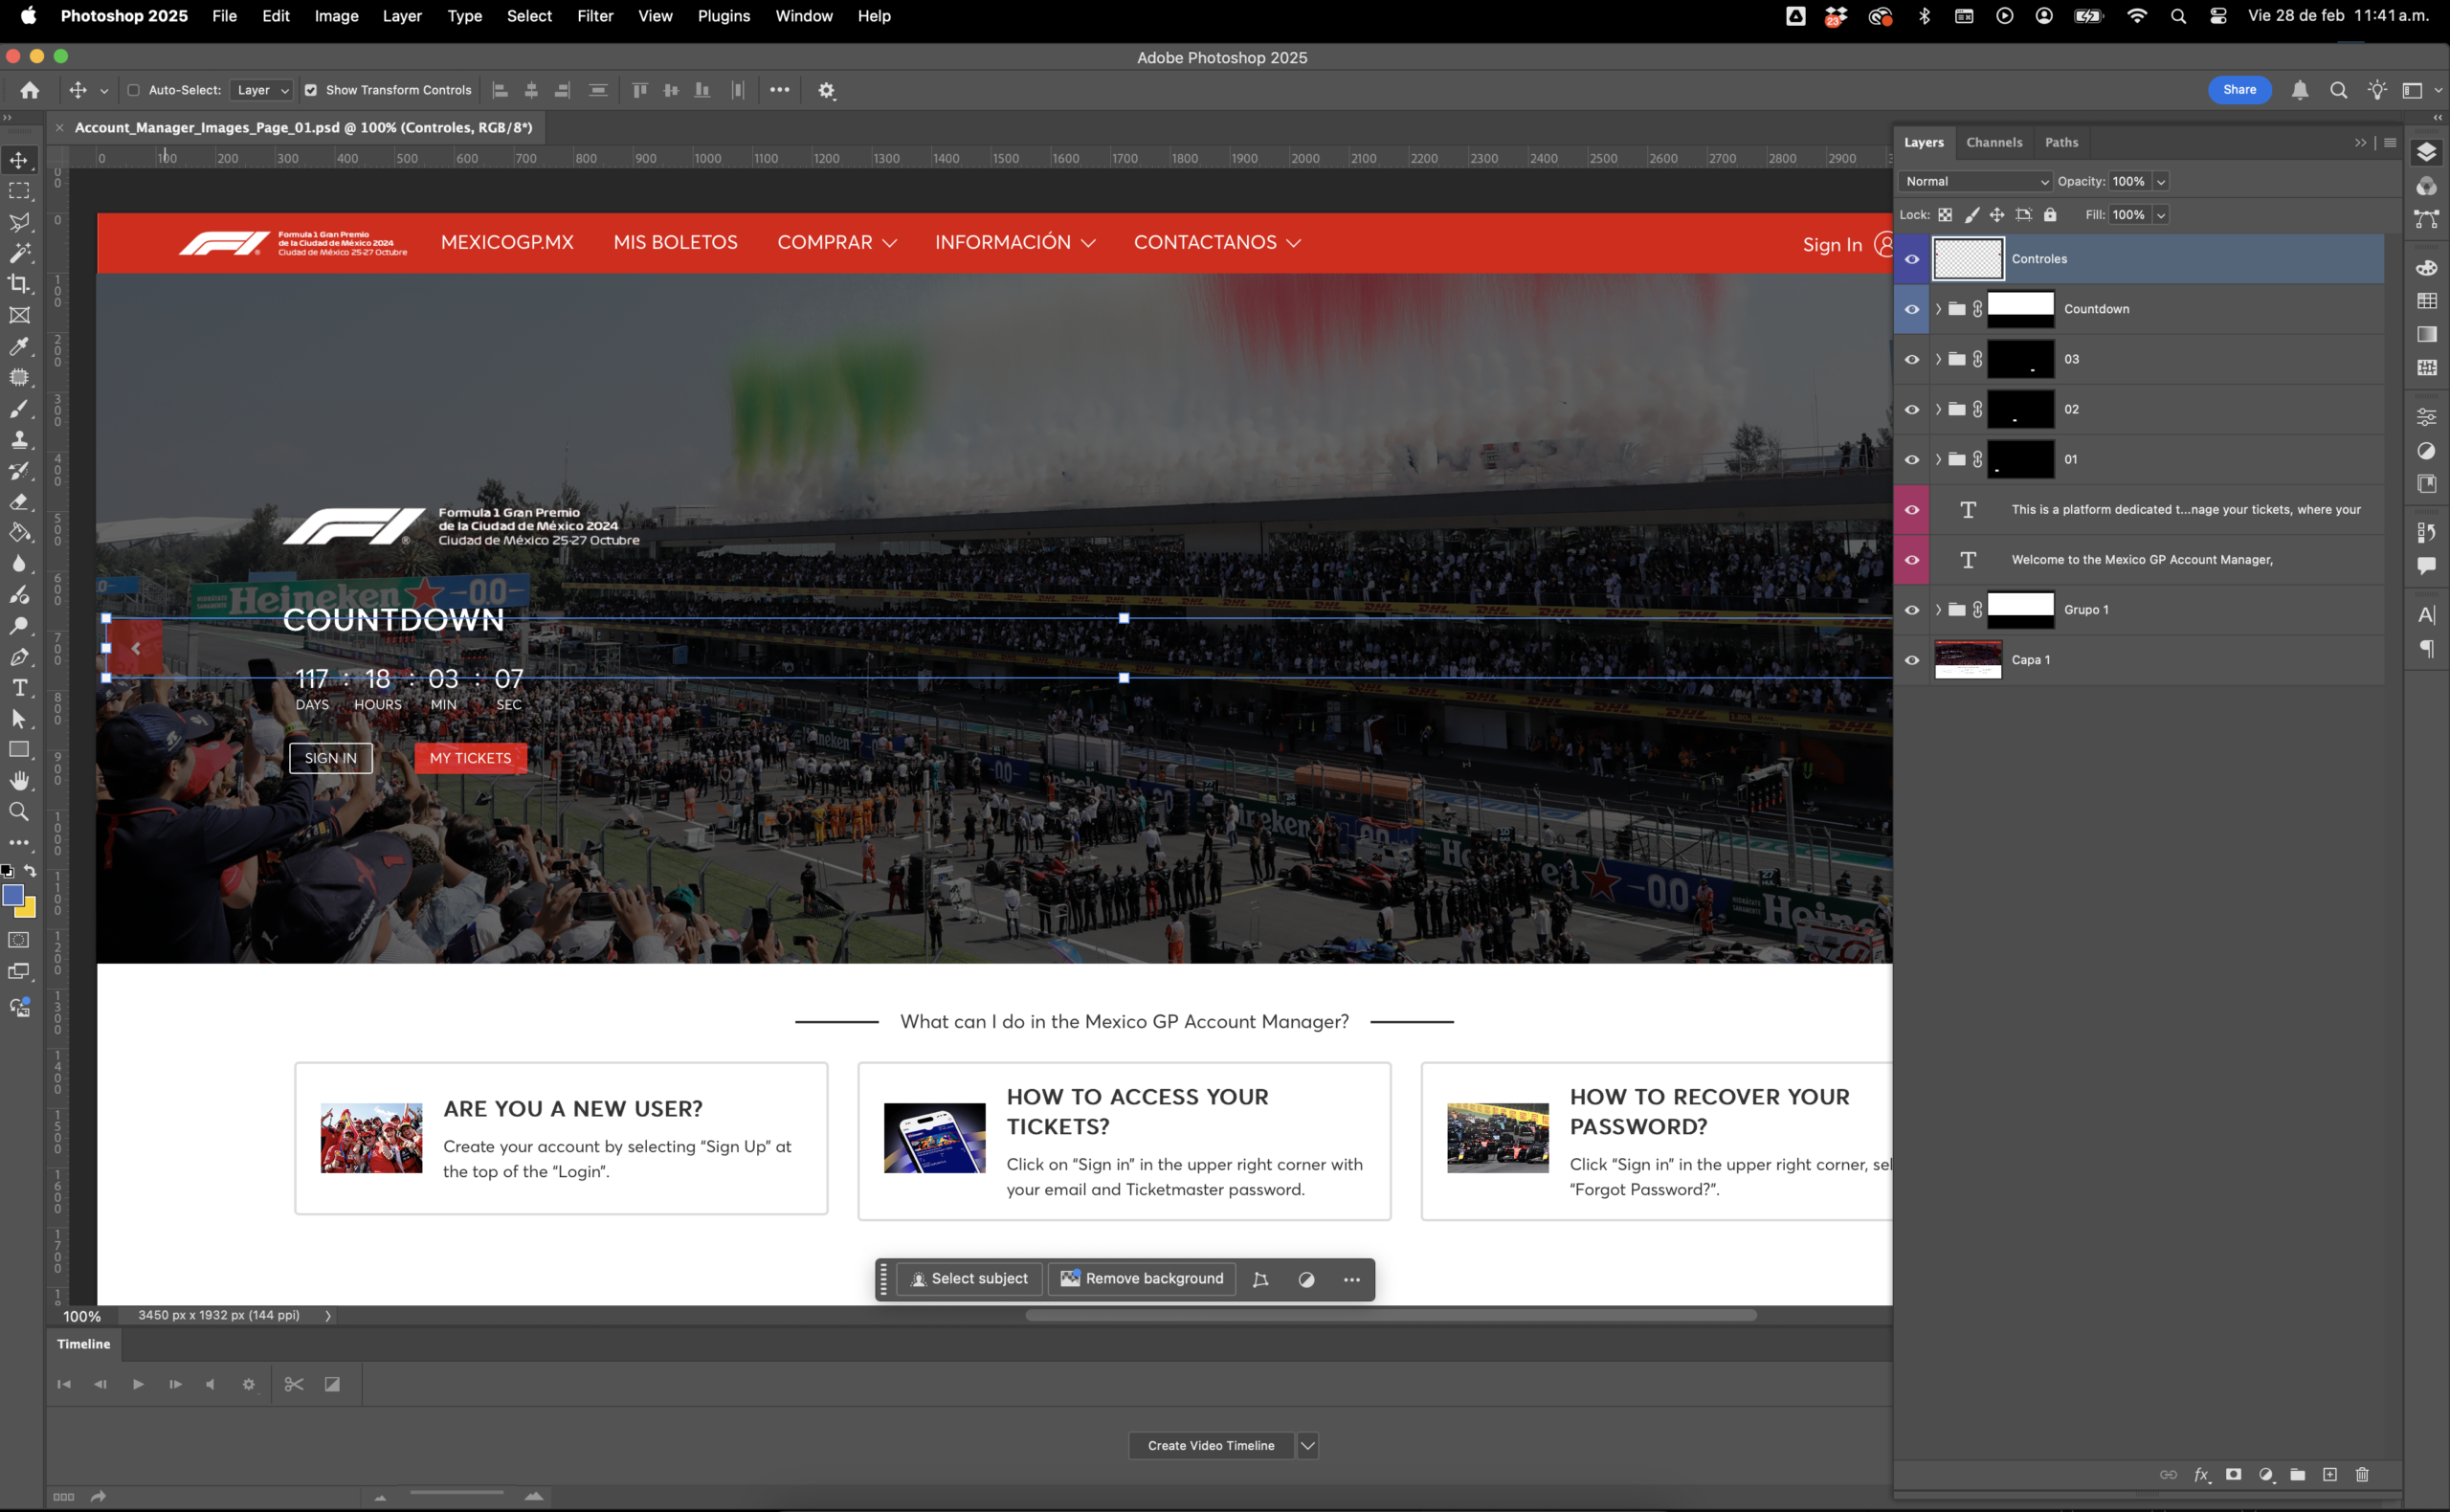
Task: Click the add layer style fx icon
Action: (2201, 1474)
